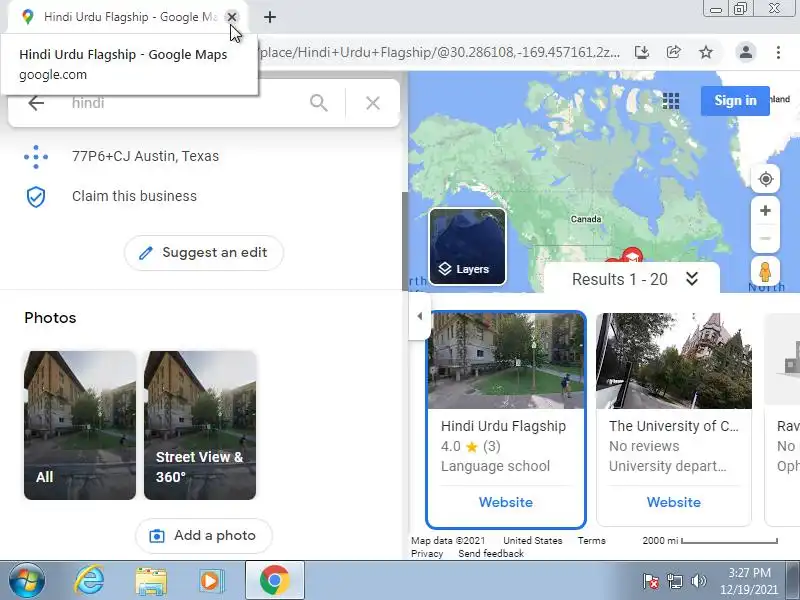
Task: Close the Hindi Urdu Flagship browser tab
Action: coord(232,17)
